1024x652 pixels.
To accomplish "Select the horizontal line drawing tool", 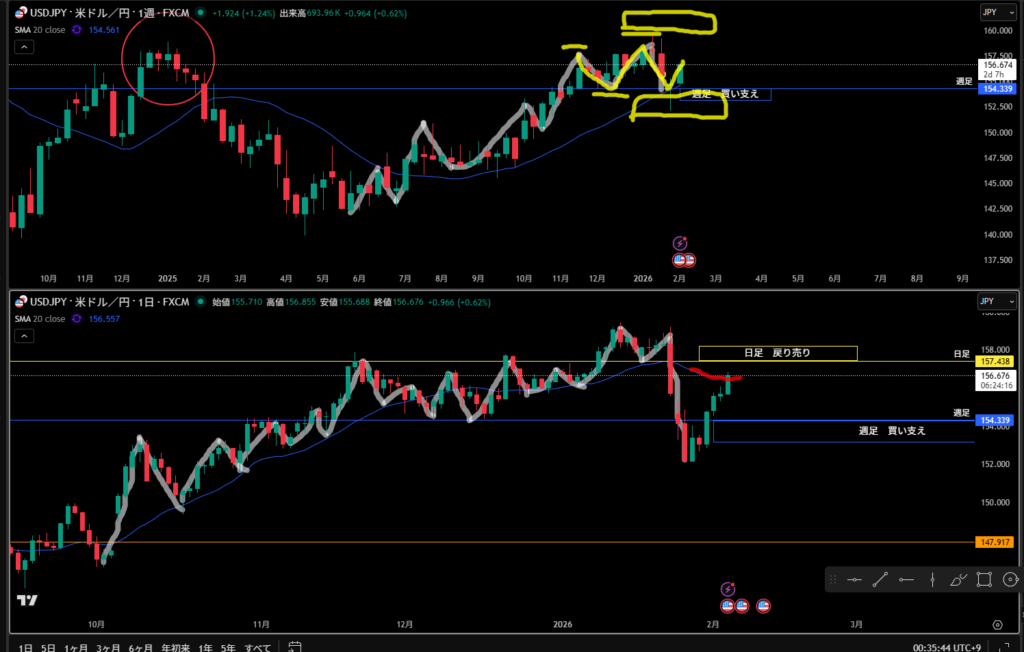I will 855,579.
